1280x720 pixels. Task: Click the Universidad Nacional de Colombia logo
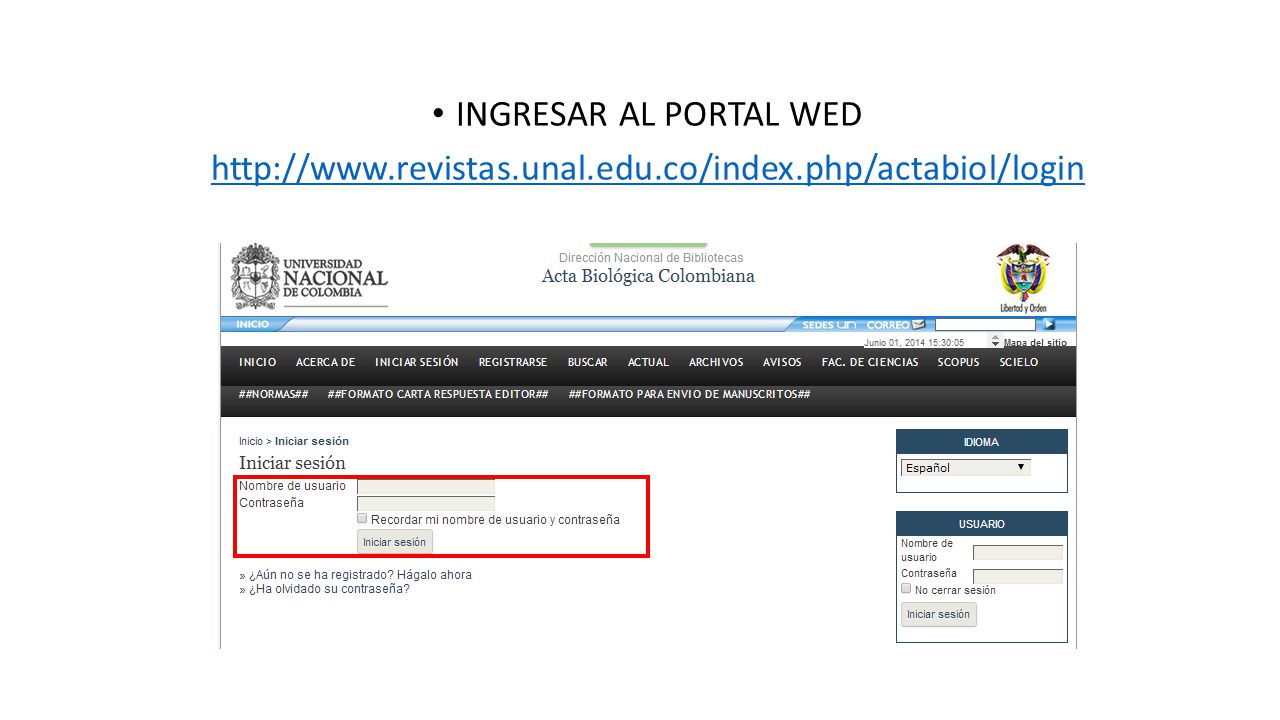click(x=309, y=276)
